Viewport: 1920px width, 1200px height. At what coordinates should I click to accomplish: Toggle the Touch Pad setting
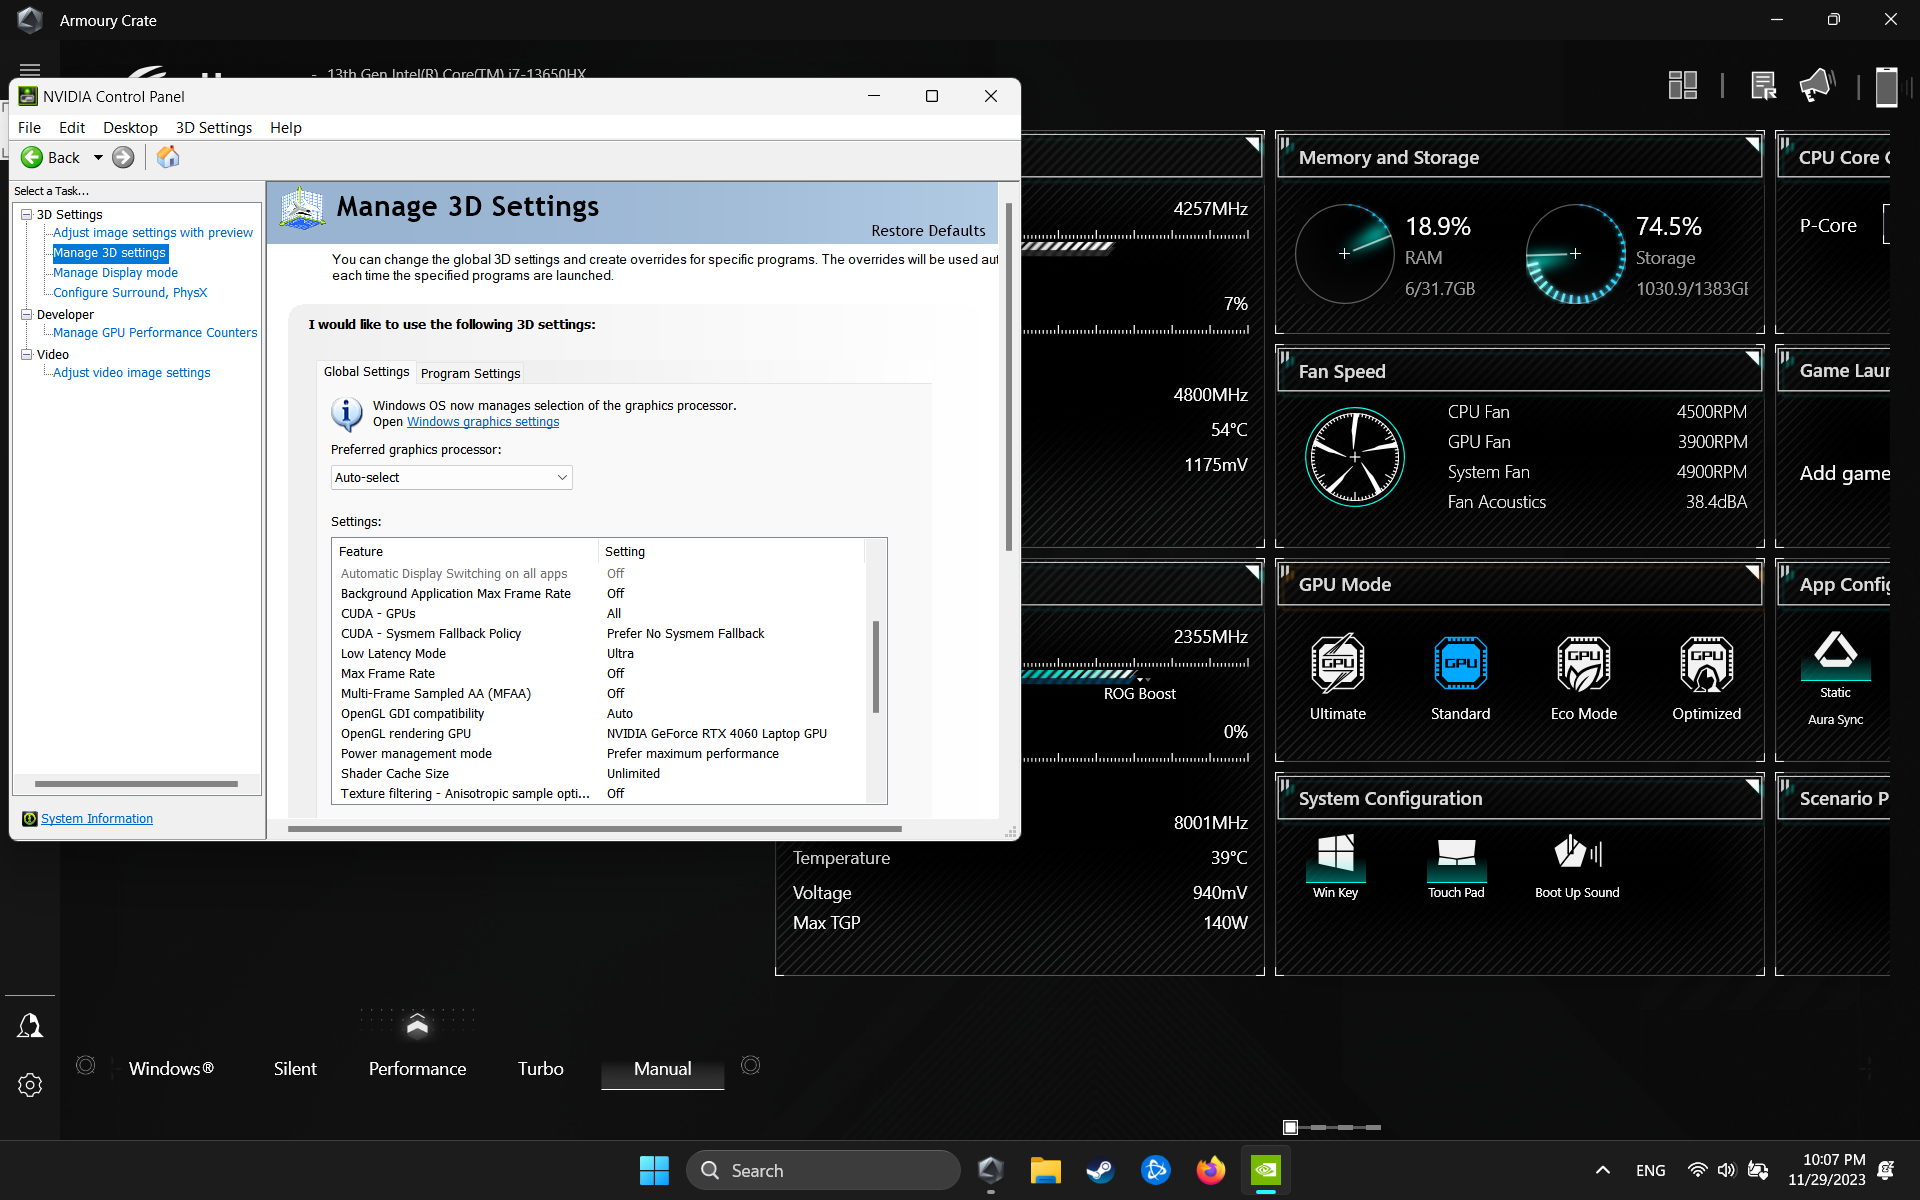[x=1456, y=856]
